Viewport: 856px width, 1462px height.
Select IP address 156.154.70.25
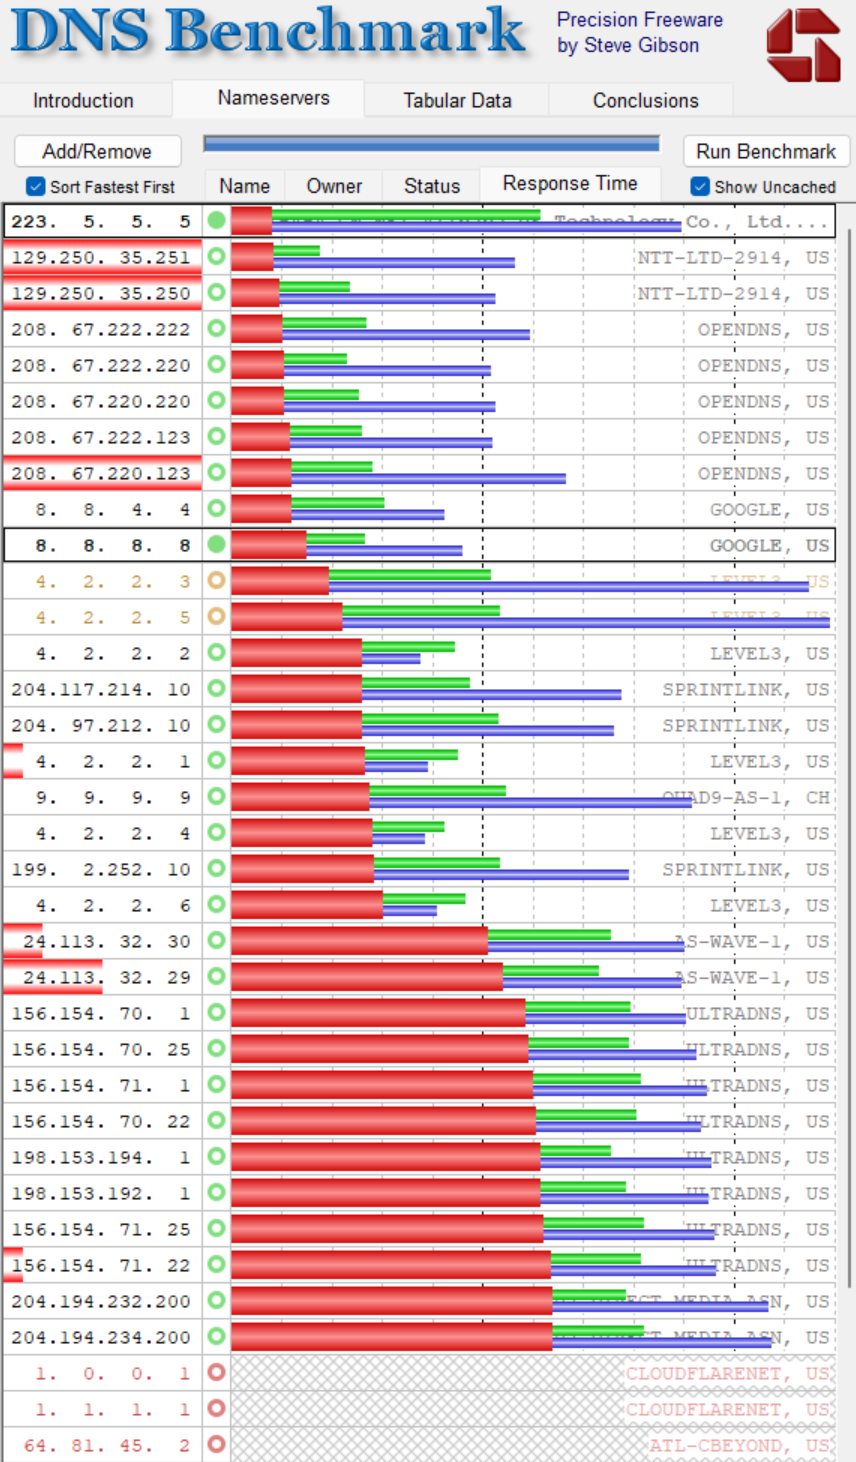point(101,1049)
